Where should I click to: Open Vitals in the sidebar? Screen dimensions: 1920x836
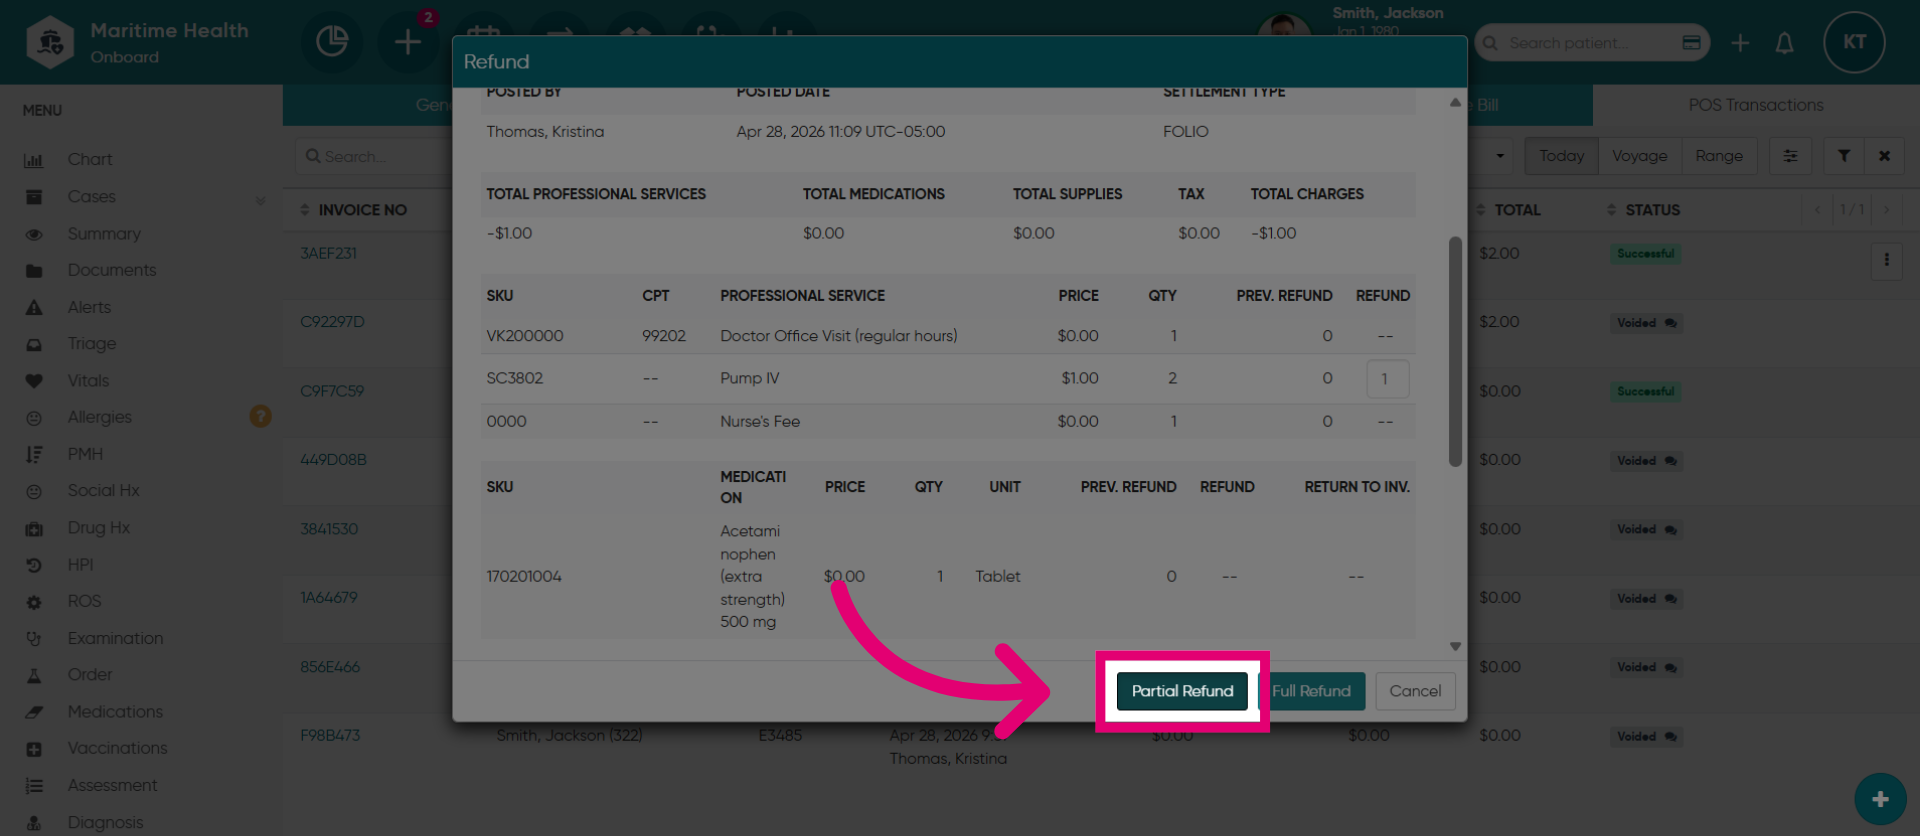[x=88, y=381]
